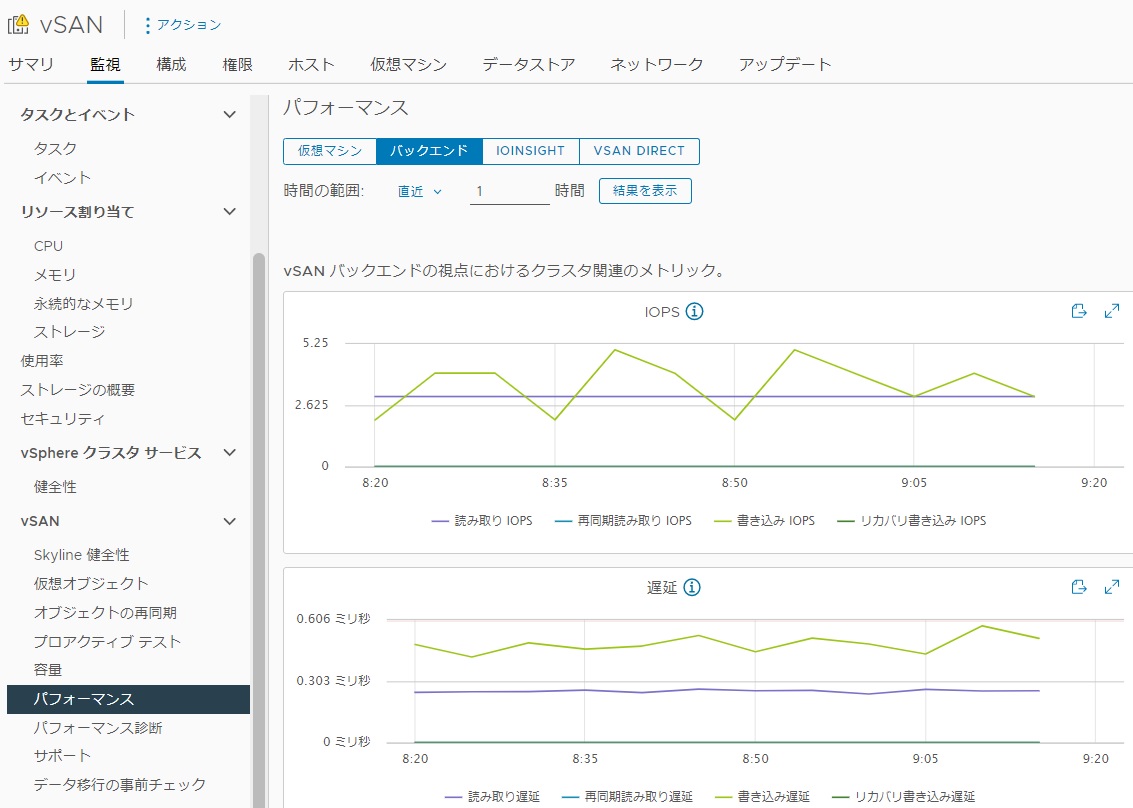Open the 直近 time range dropdown
Viewport: 1133px width, 808px height.
pyautogui.click(x=420, y=191)
